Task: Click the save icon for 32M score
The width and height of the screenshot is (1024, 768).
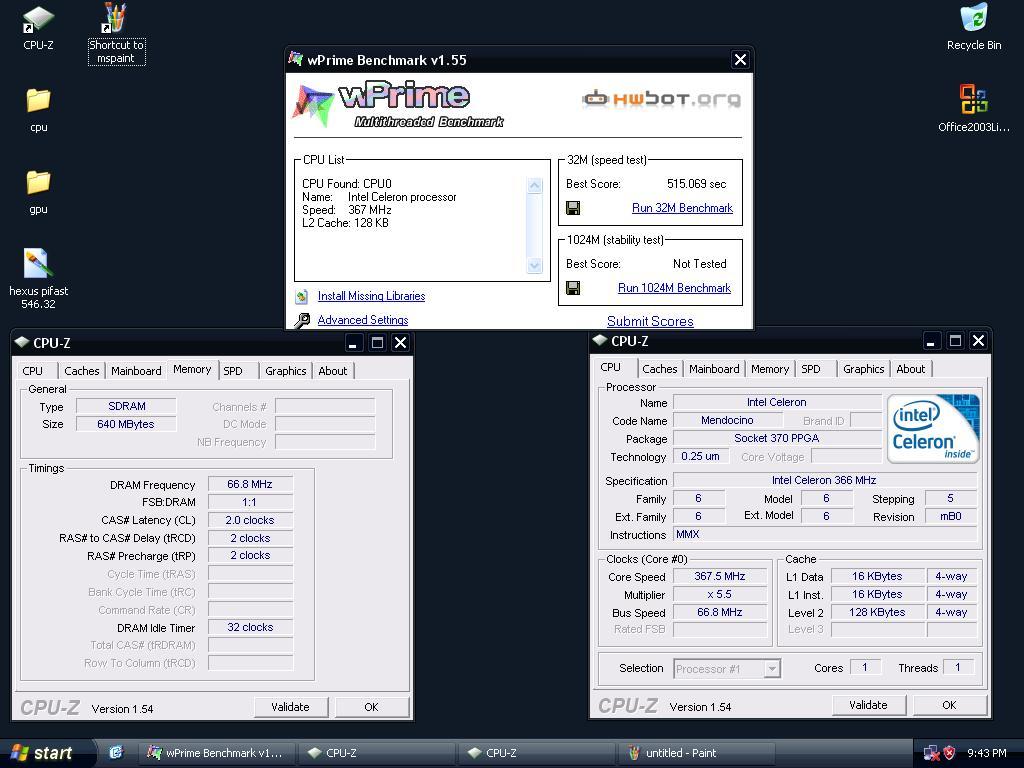Action: point(573,208)
